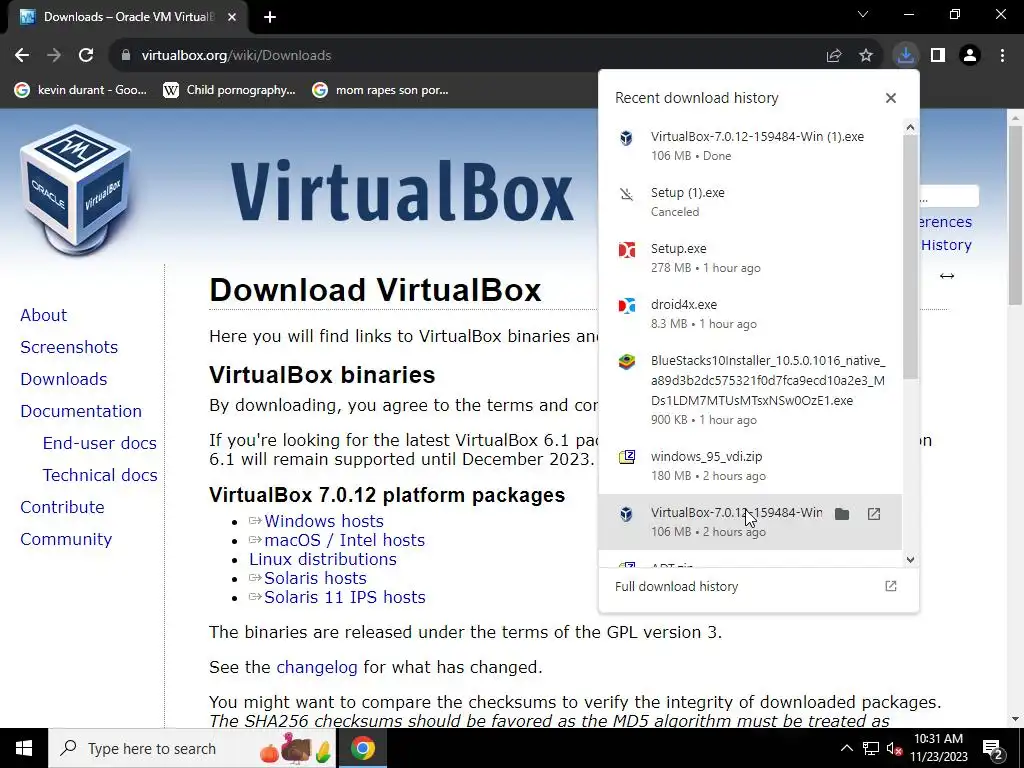Click the VirtualBox cube logo

coord(75,189)
